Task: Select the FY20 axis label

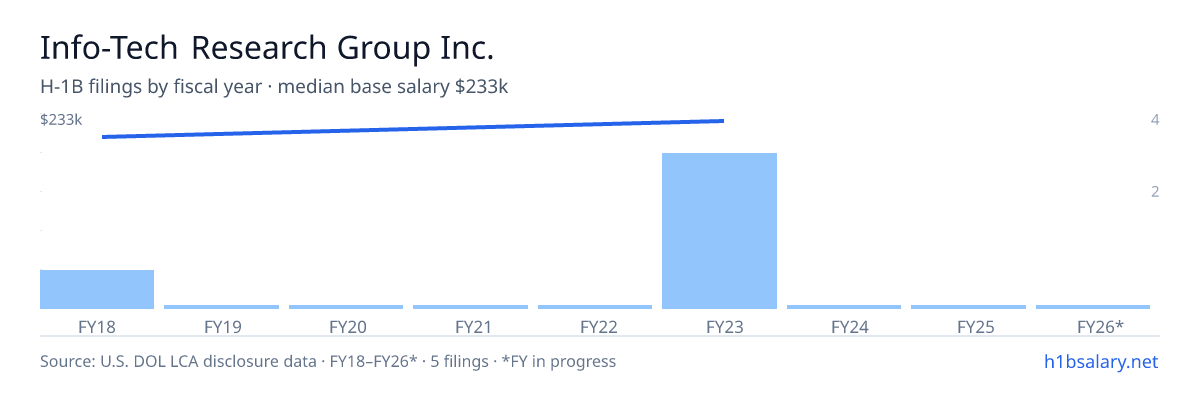Action: pos(346,327)
